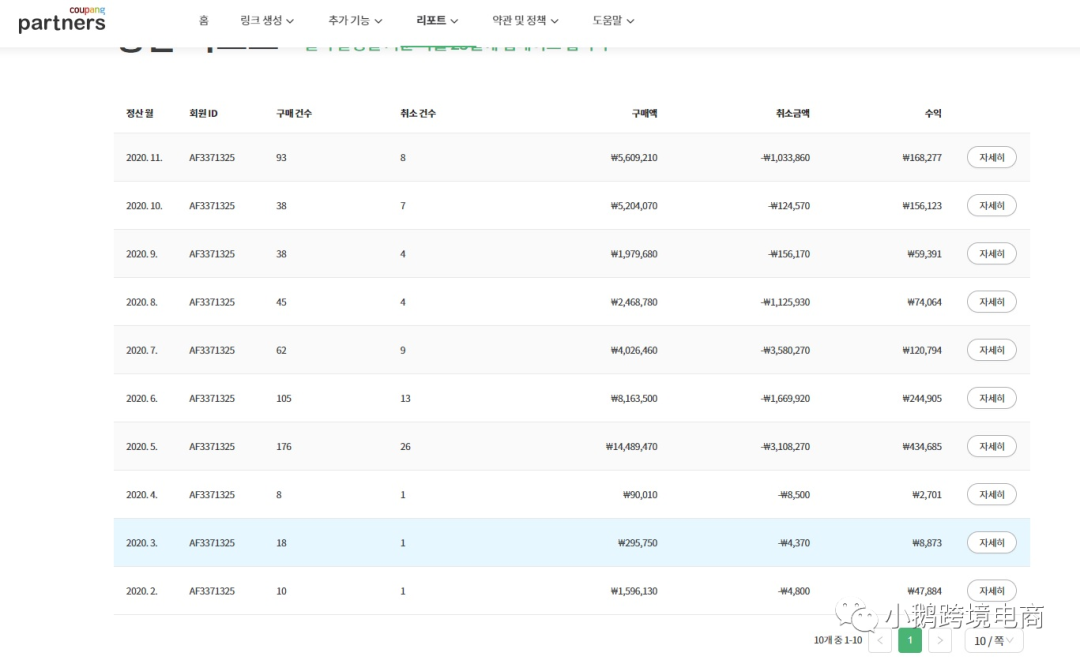Select the -₩3,108,270 cancel amount
The image size is (1080, 664).
click(786, 447)
